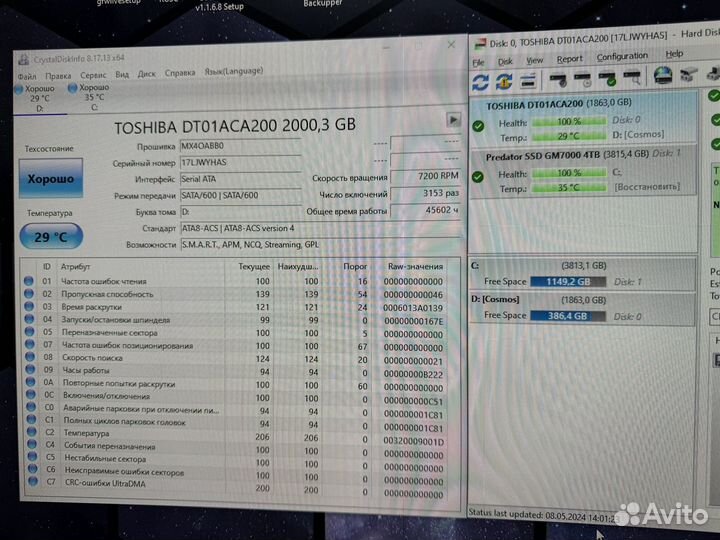The width and height of the screenshot is (720, 540).
Task: Select the C: drive tab showing 35 °C
Action: [94, 97]
